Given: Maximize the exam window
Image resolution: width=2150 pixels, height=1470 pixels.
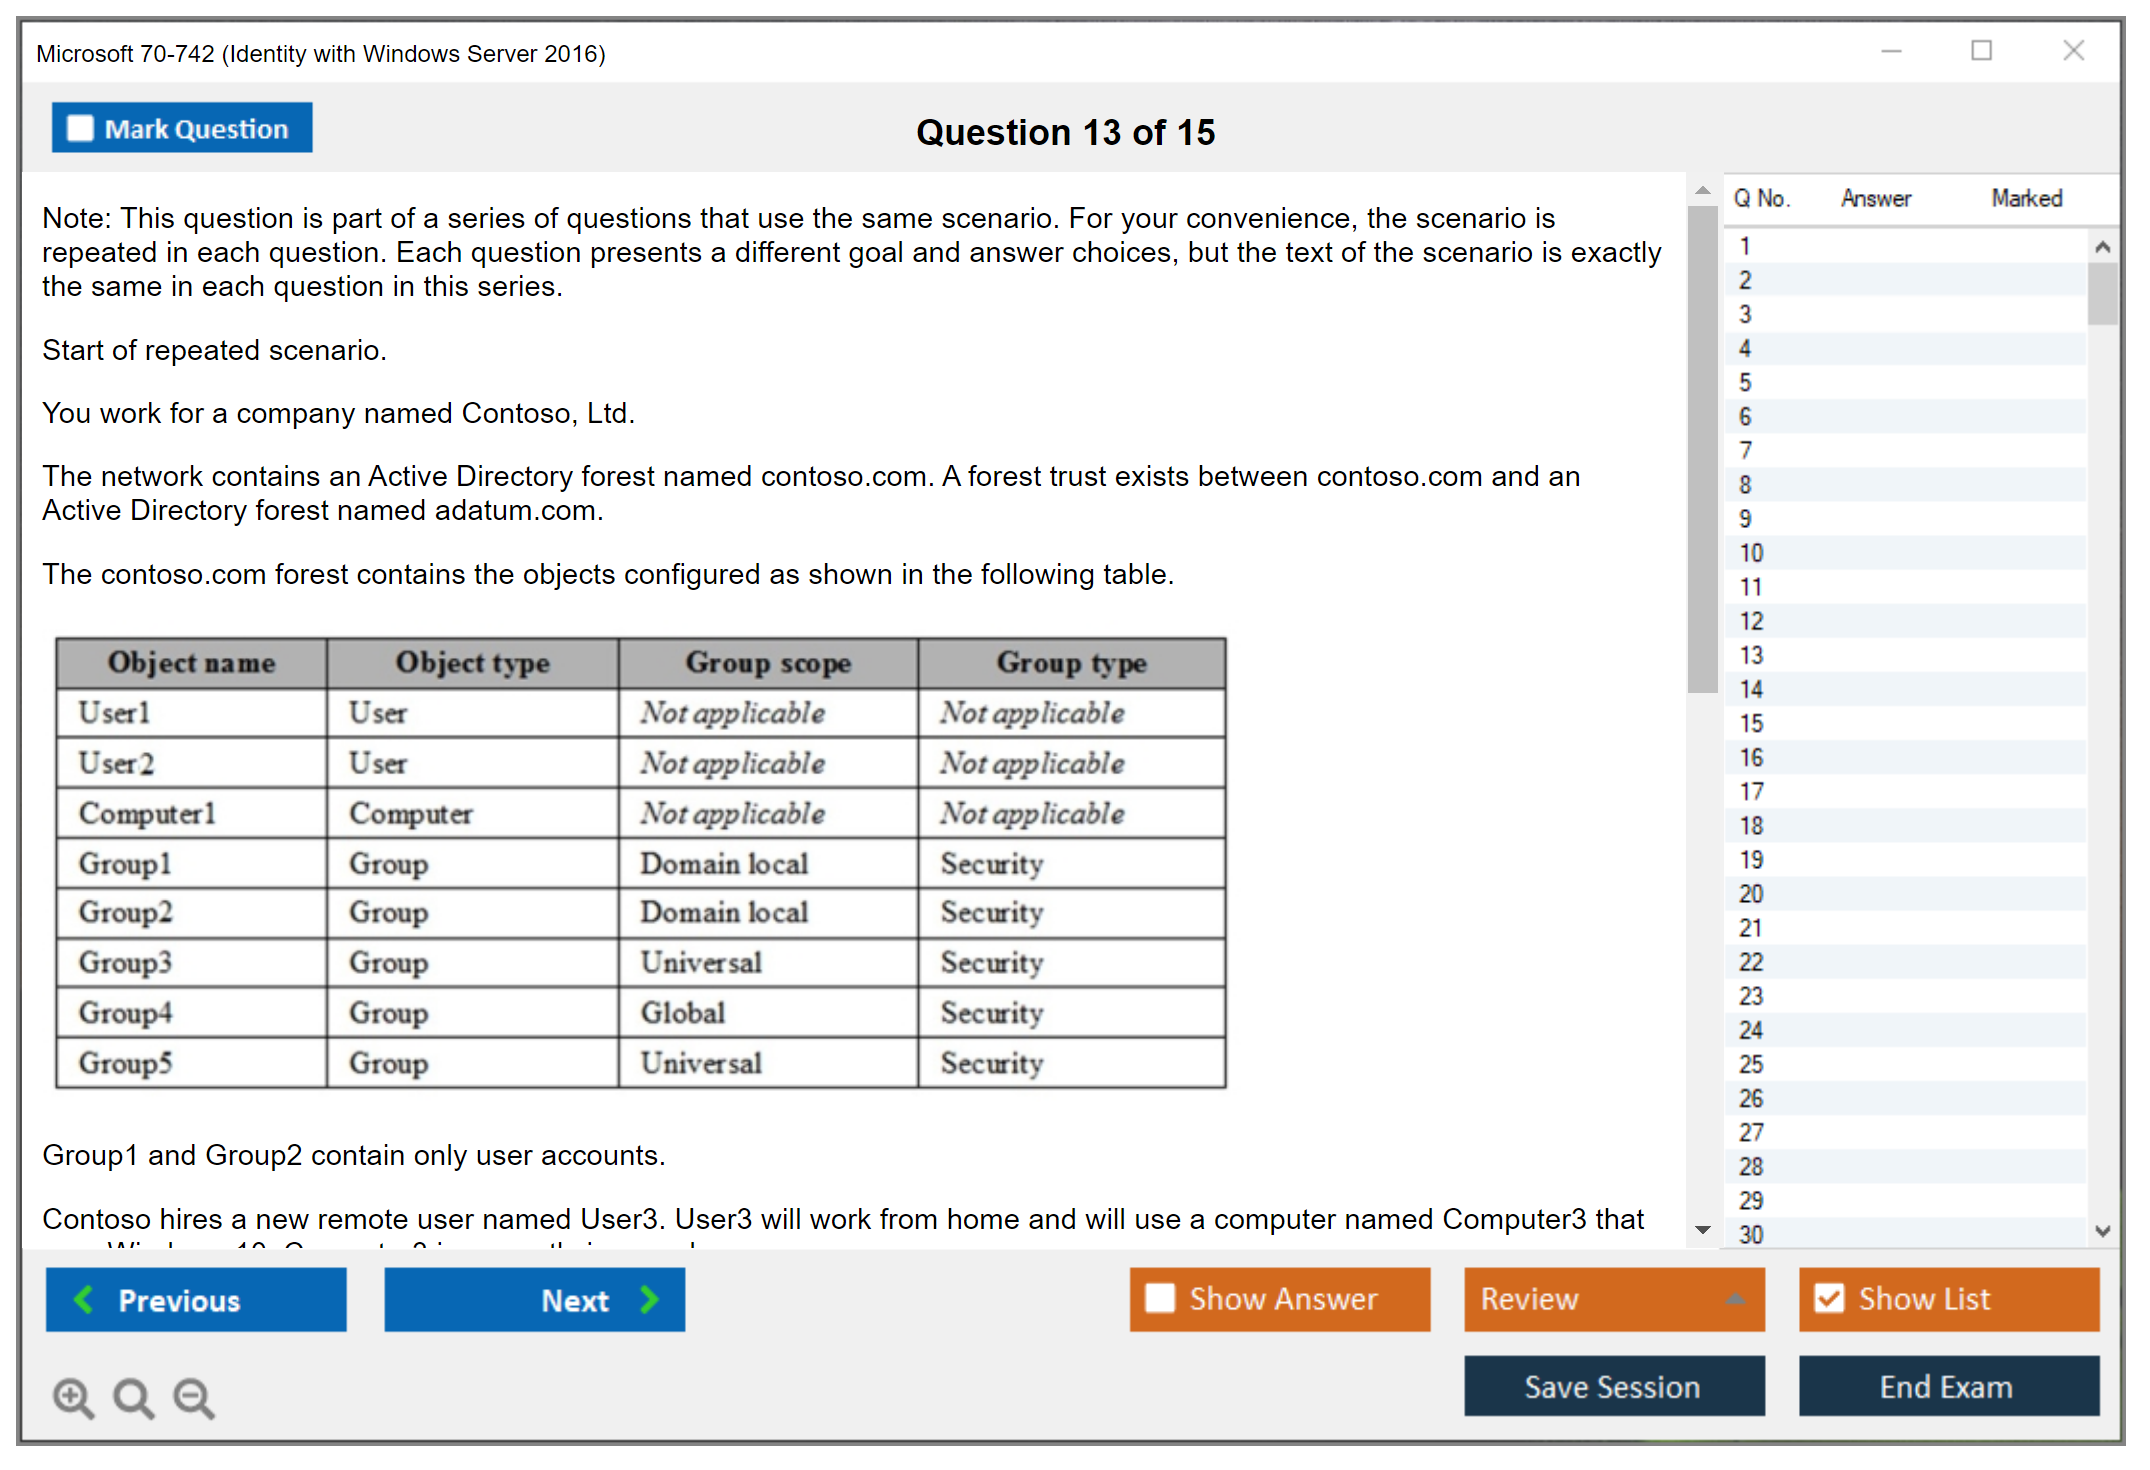Looking at the screenshot, I should coord(1981,51).
